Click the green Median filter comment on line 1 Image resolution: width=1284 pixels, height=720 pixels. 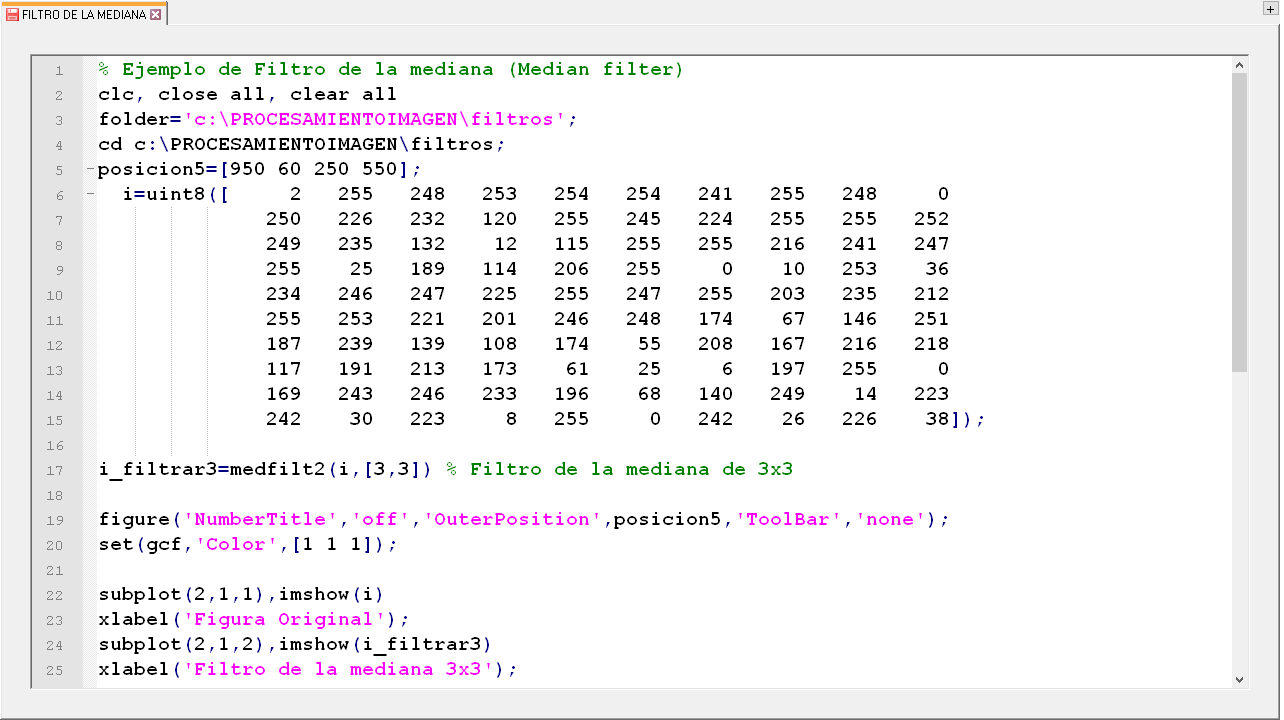[390, 69]
